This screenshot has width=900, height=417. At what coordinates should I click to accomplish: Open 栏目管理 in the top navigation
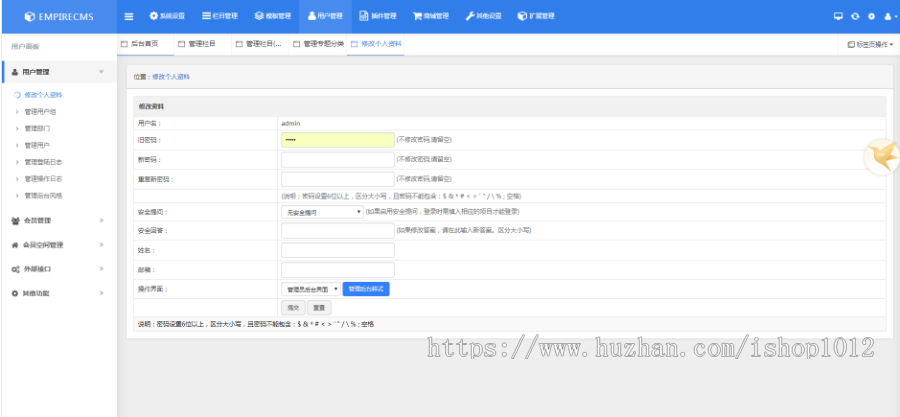(x=220, y=16)
